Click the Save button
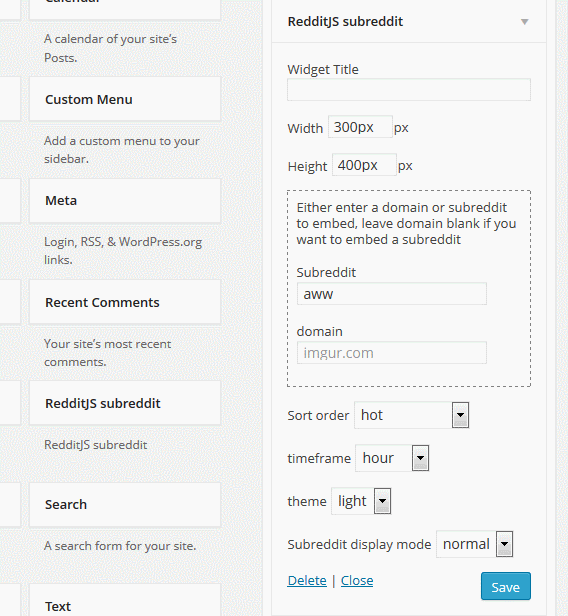The image size is (568, 616). [506, 586]
